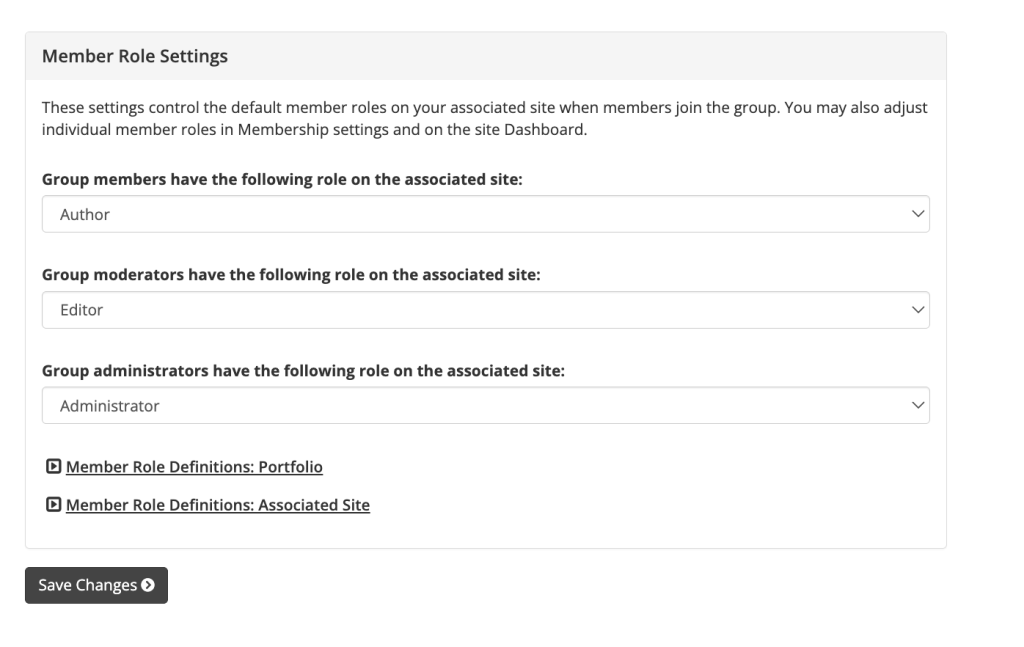Viewport: 1024px width, 647px height.
Task: Select the 'Administrator' value text in the dropdown
Action: (x=110, y=406)
